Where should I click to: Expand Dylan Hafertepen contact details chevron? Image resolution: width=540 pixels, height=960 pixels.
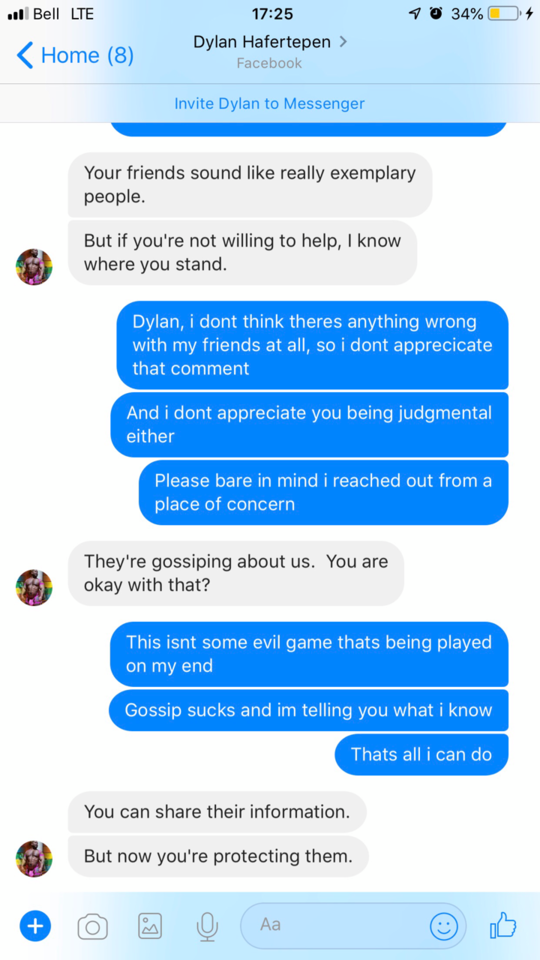pos(343,42)
